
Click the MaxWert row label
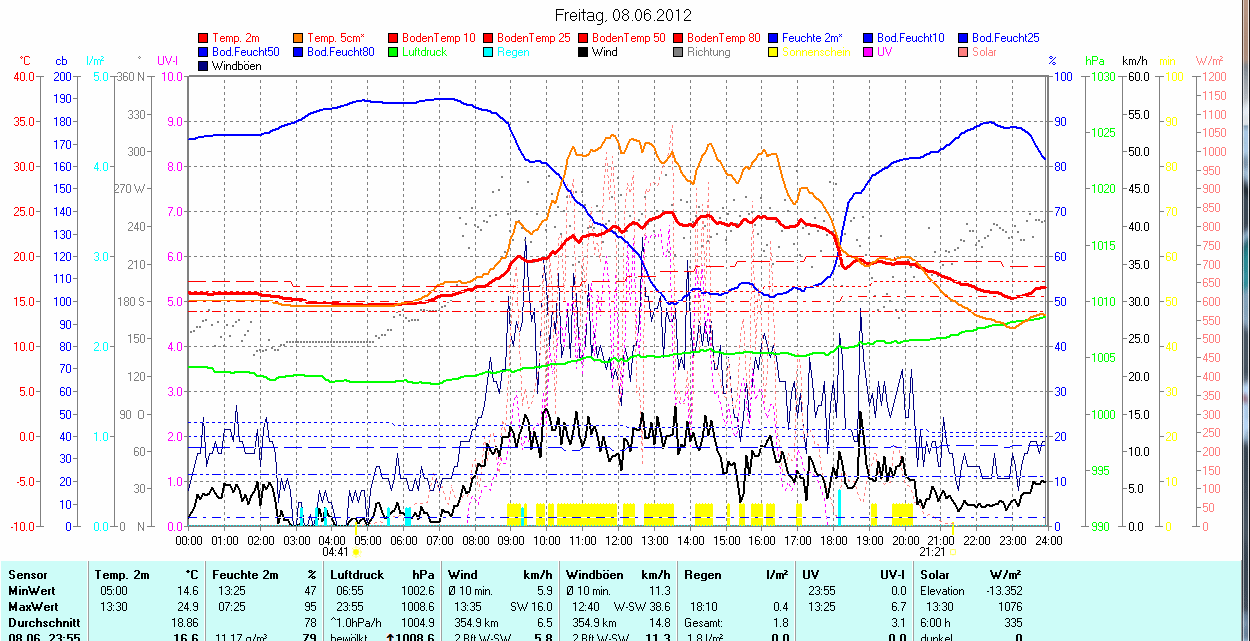click(32, 606)
